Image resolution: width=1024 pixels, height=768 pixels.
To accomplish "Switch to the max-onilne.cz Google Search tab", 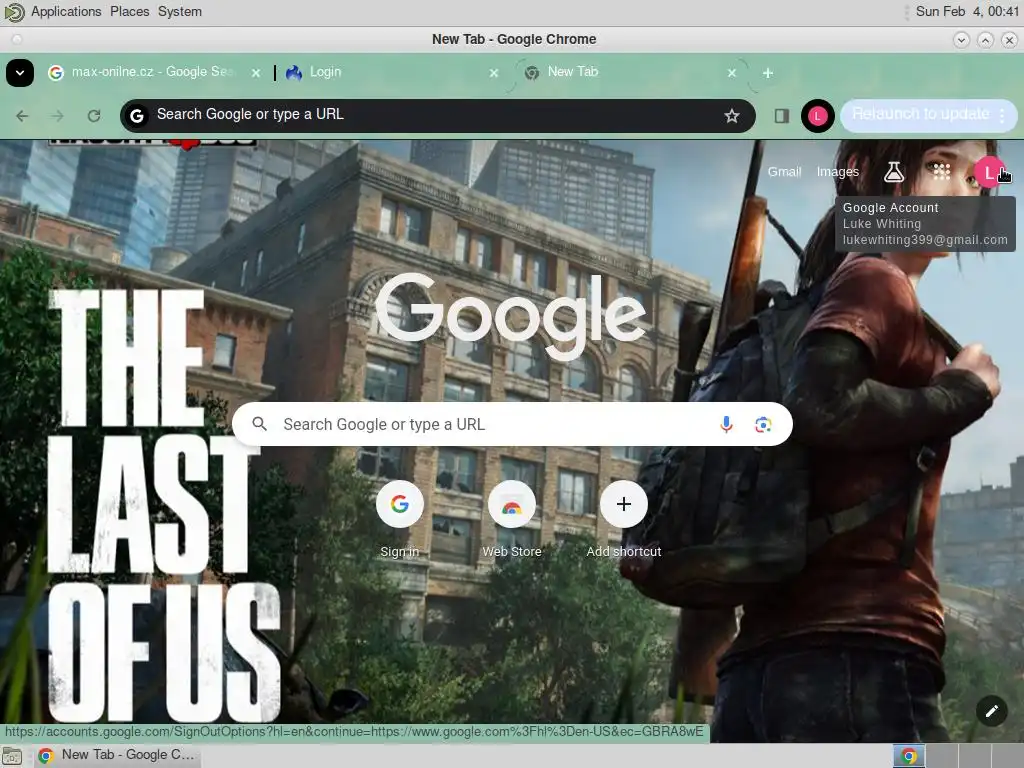I will tap(154, 72).
